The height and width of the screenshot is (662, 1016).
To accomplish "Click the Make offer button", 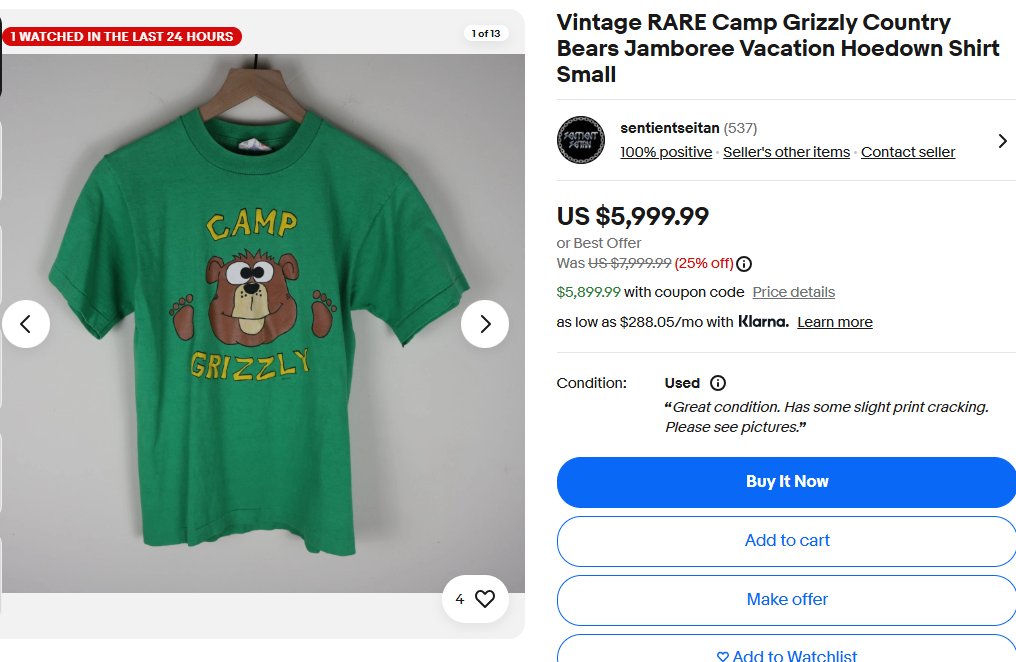I will (787, 599).
